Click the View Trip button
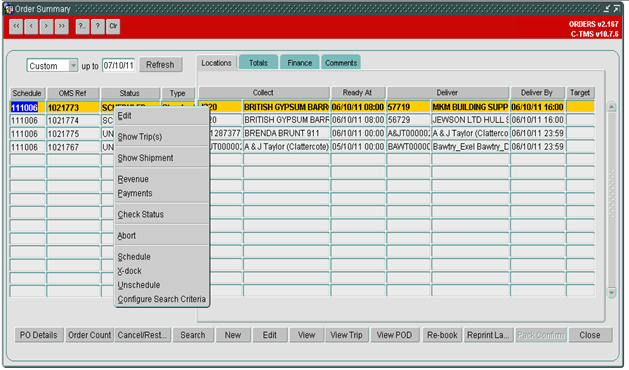 [347, 335]
